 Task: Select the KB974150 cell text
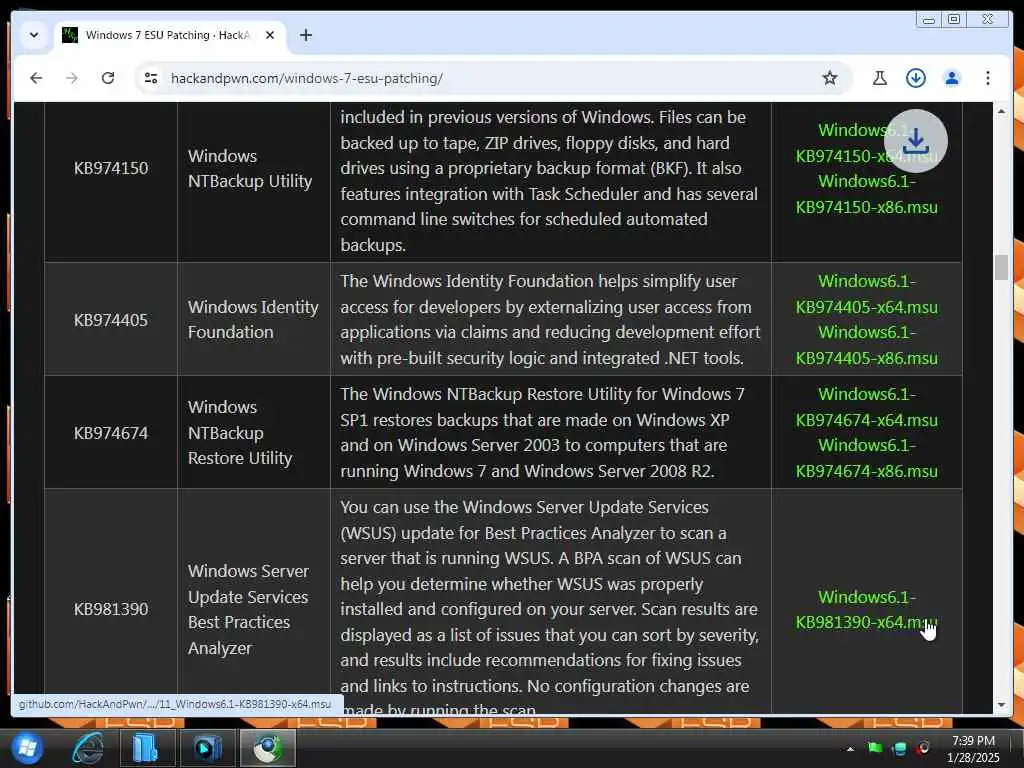coord(111,168)
